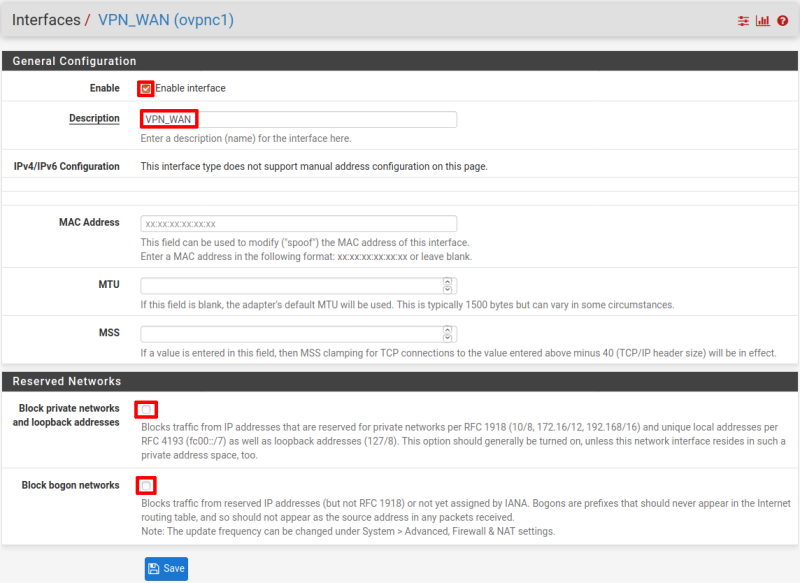The width and height of the screenshot is (800, 583).
Task: Select the Block bogon networks label
Action: (x=70, y=485)
